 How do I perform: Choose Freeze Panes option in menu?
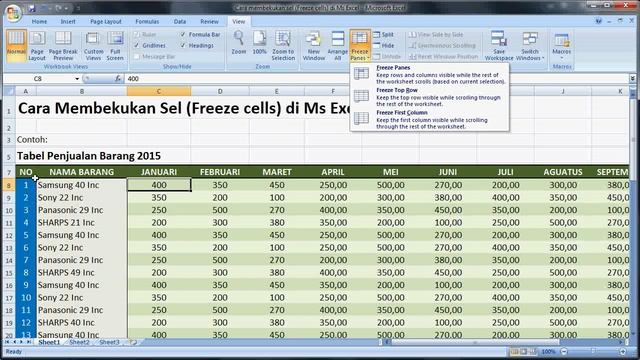point(429,74)
